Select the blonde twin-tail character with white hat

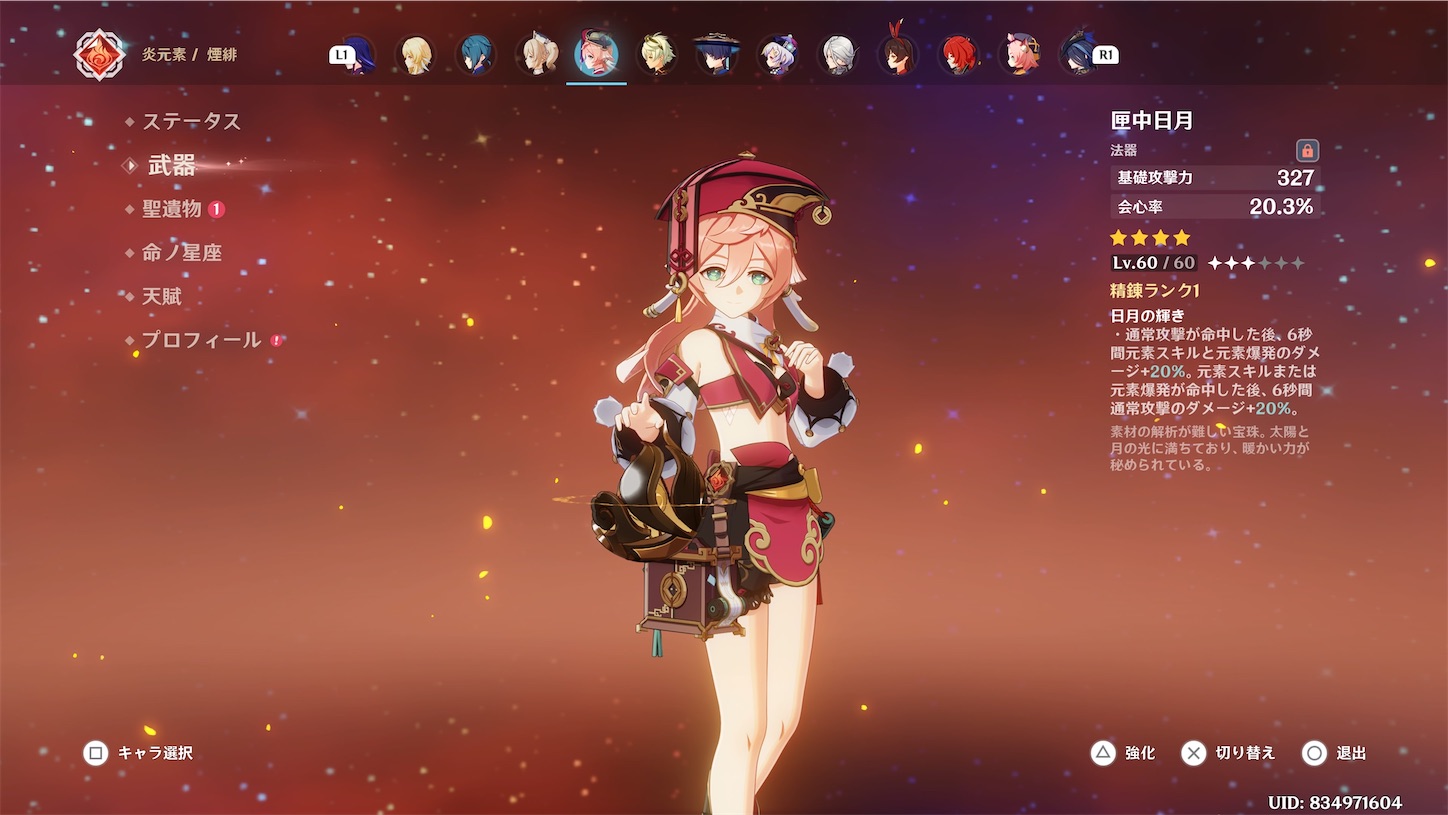click(x=537, y=55)
